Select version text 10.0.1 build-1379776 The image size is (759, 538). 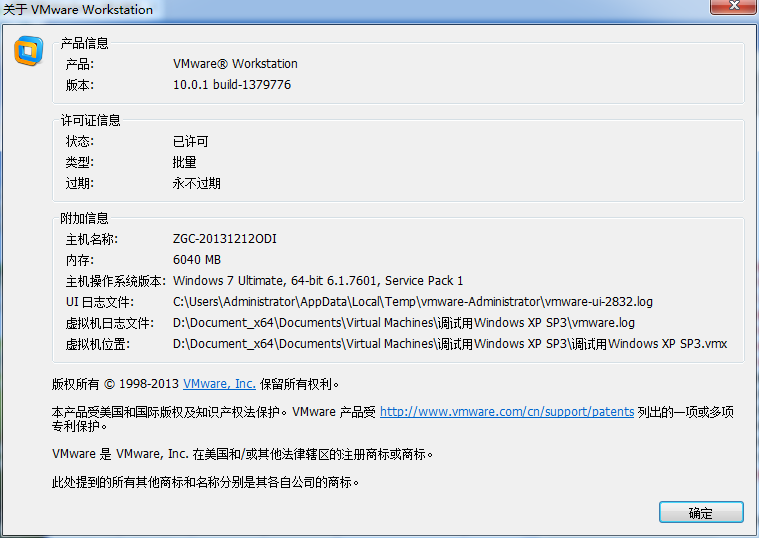click(x=232, y=85)
